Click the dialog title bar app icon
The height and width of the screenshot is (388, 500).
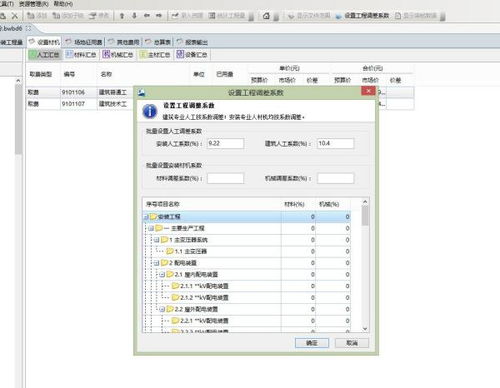(x=141, y=92)
